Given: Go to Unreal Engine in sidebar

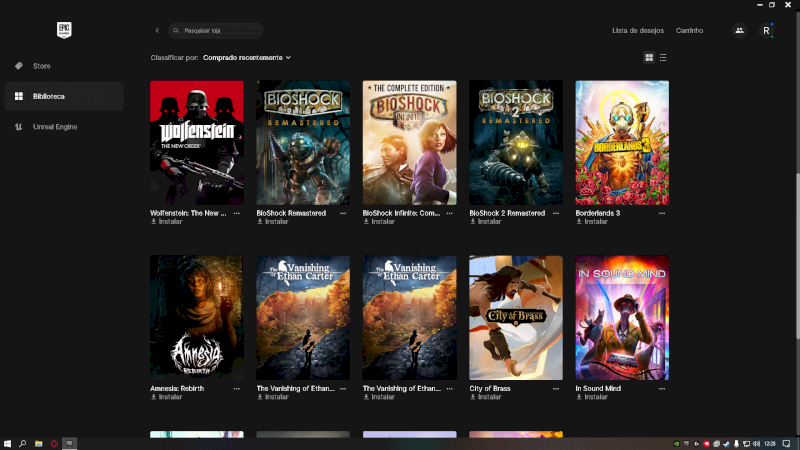Looking at the screenshot, I should [54, 127].
